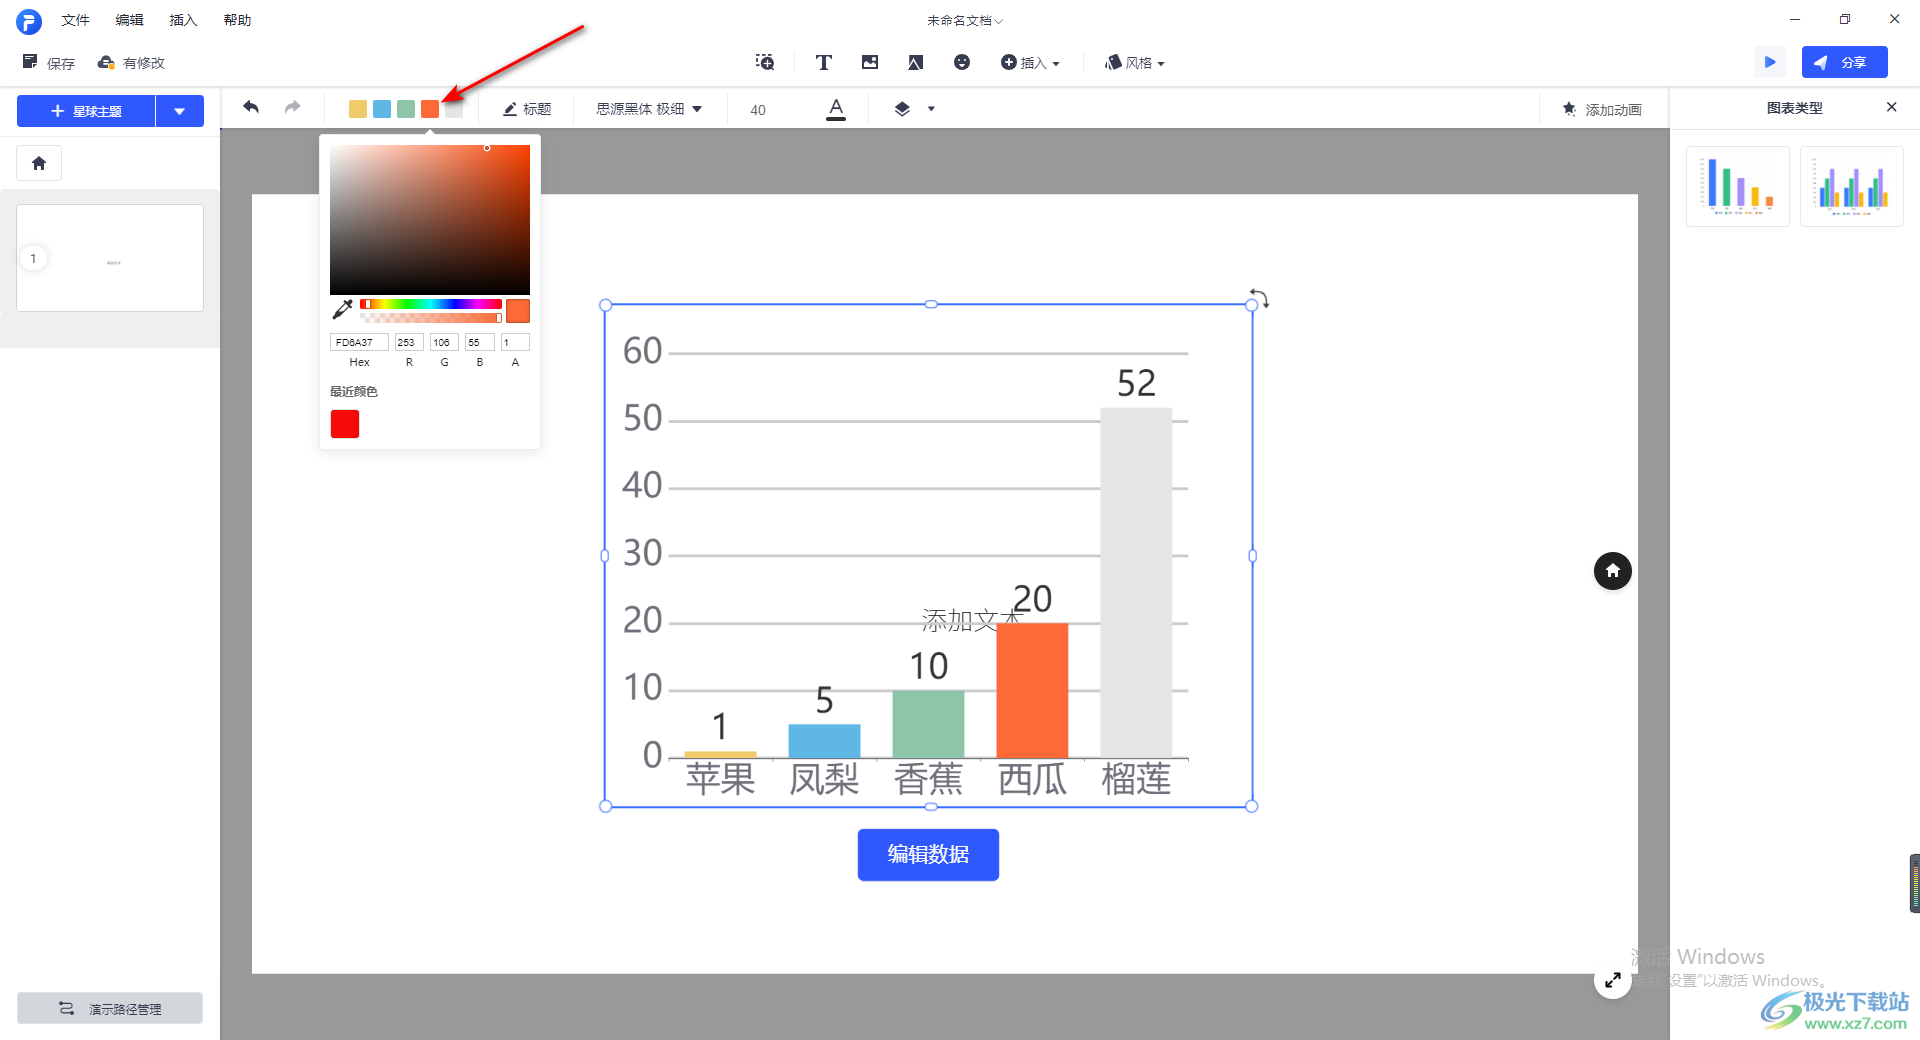
Task: Click the 有修改 cloud status icon
Action: pyautogui.click(x=106, y=63)
